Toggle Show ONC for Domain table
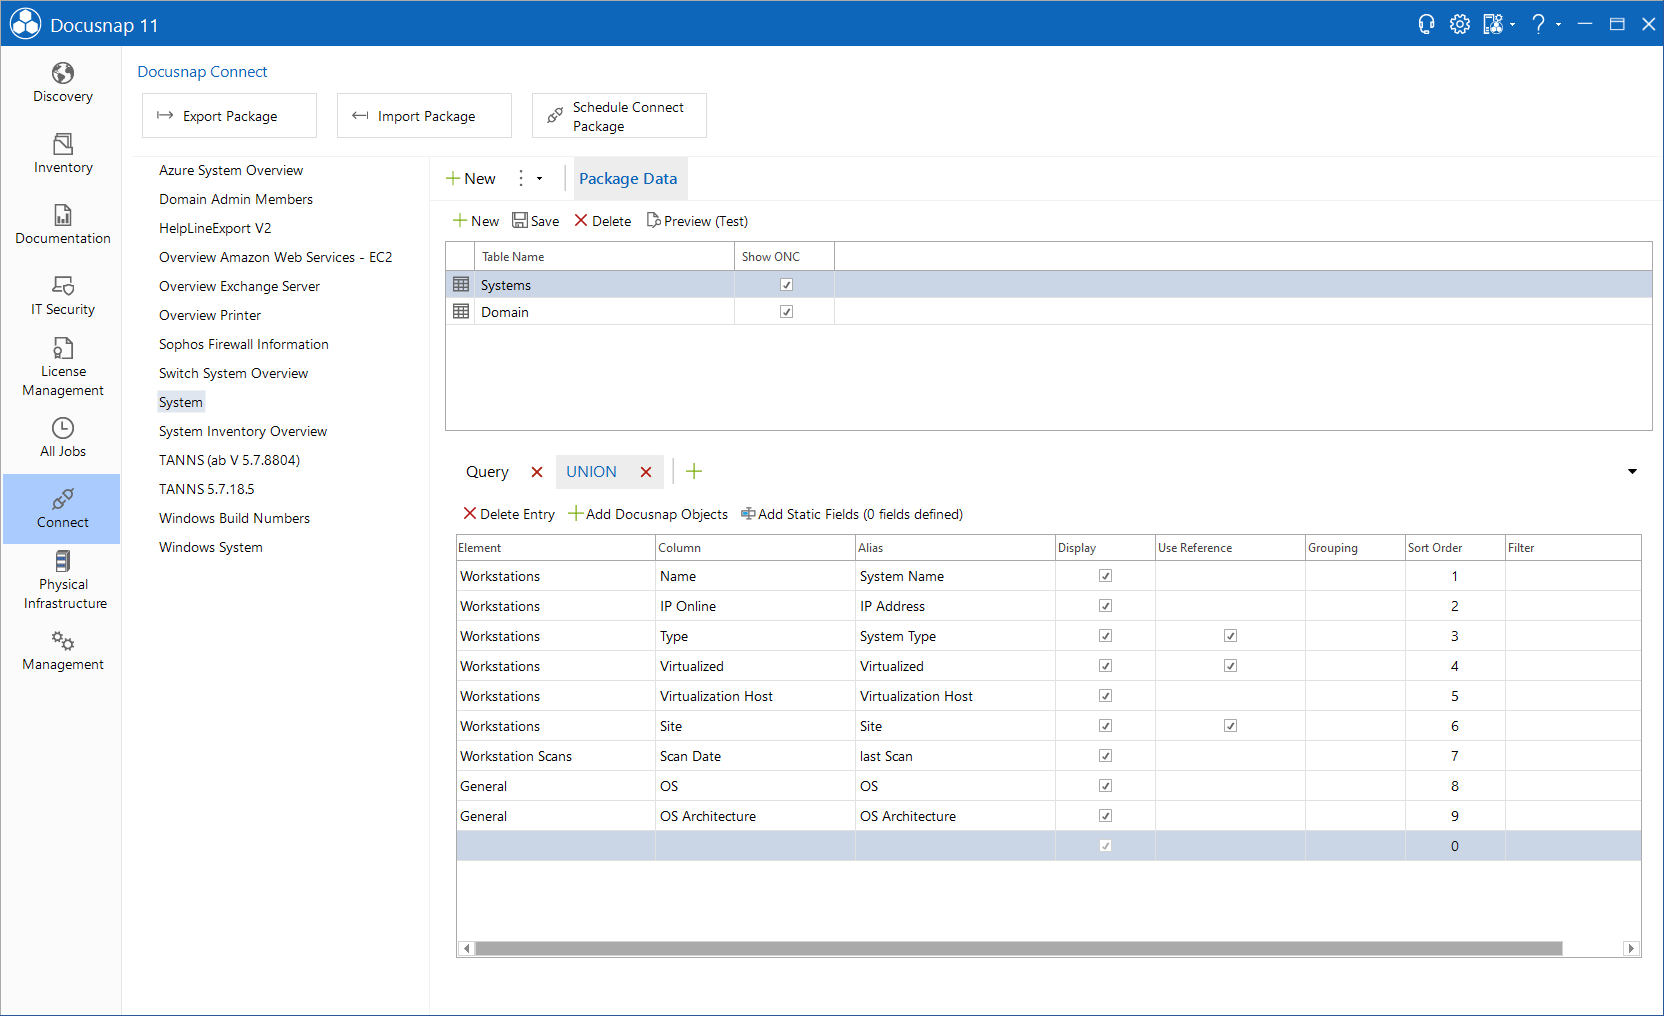The image size is (1664, 1016). pos(786,312)
